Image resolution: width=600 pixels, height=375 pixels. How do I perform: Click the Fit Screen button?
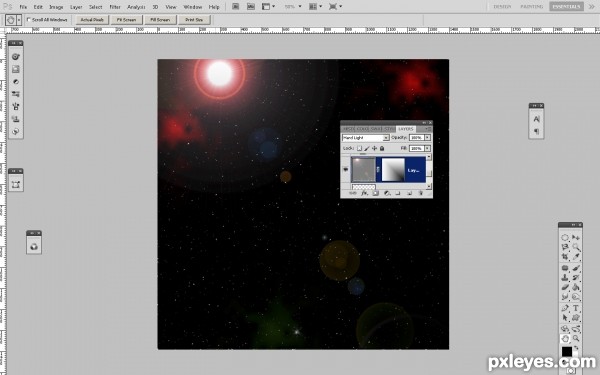point(126,20)
